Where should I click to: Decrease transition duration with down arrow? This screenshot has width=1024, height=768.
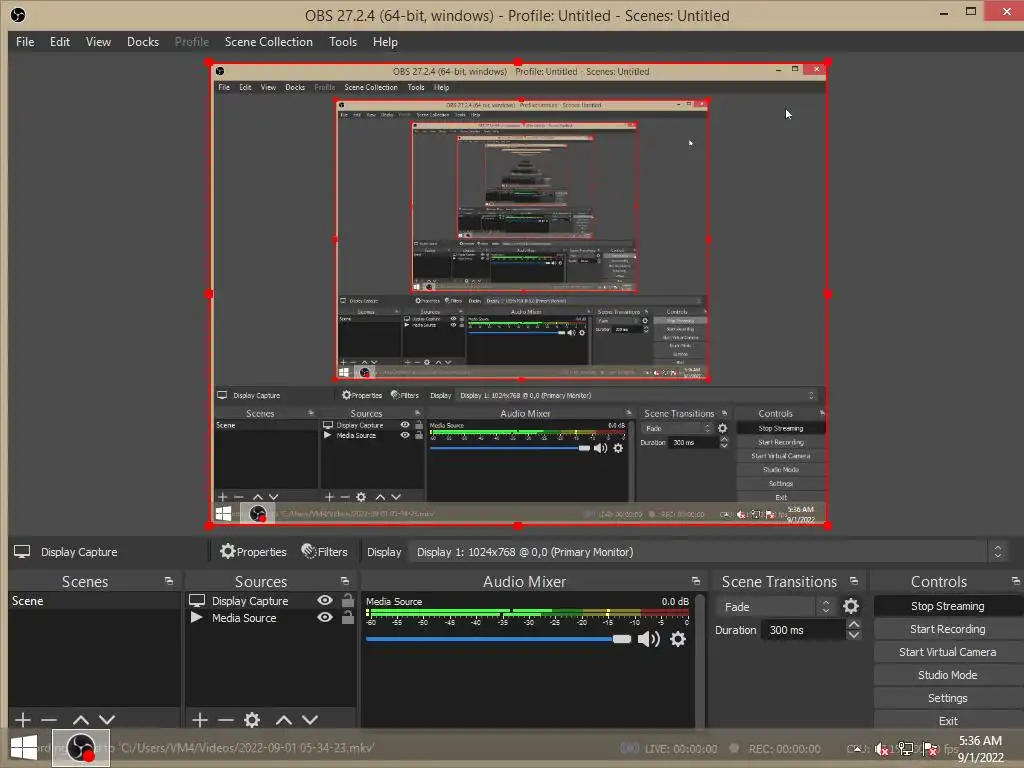tap(854, 635)
